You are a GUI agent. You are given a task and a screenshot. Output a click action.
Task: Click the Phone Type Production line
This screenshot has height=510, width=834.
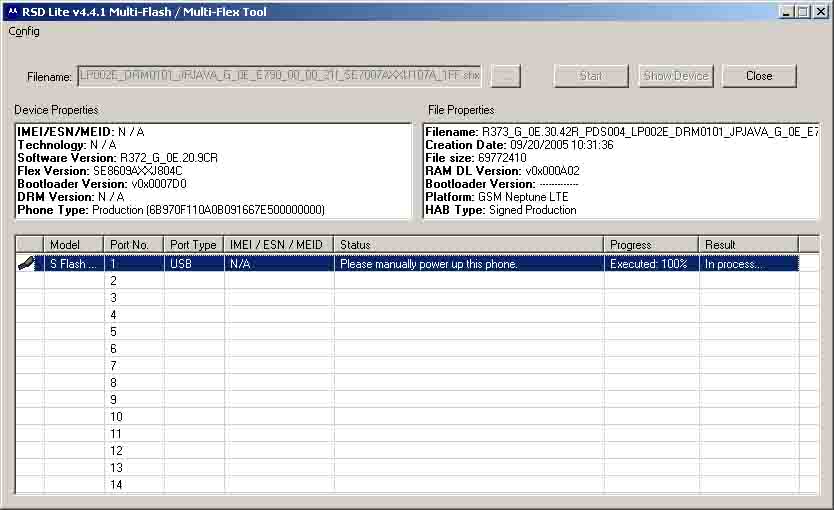pyautogui.click(x=171, y=210)
